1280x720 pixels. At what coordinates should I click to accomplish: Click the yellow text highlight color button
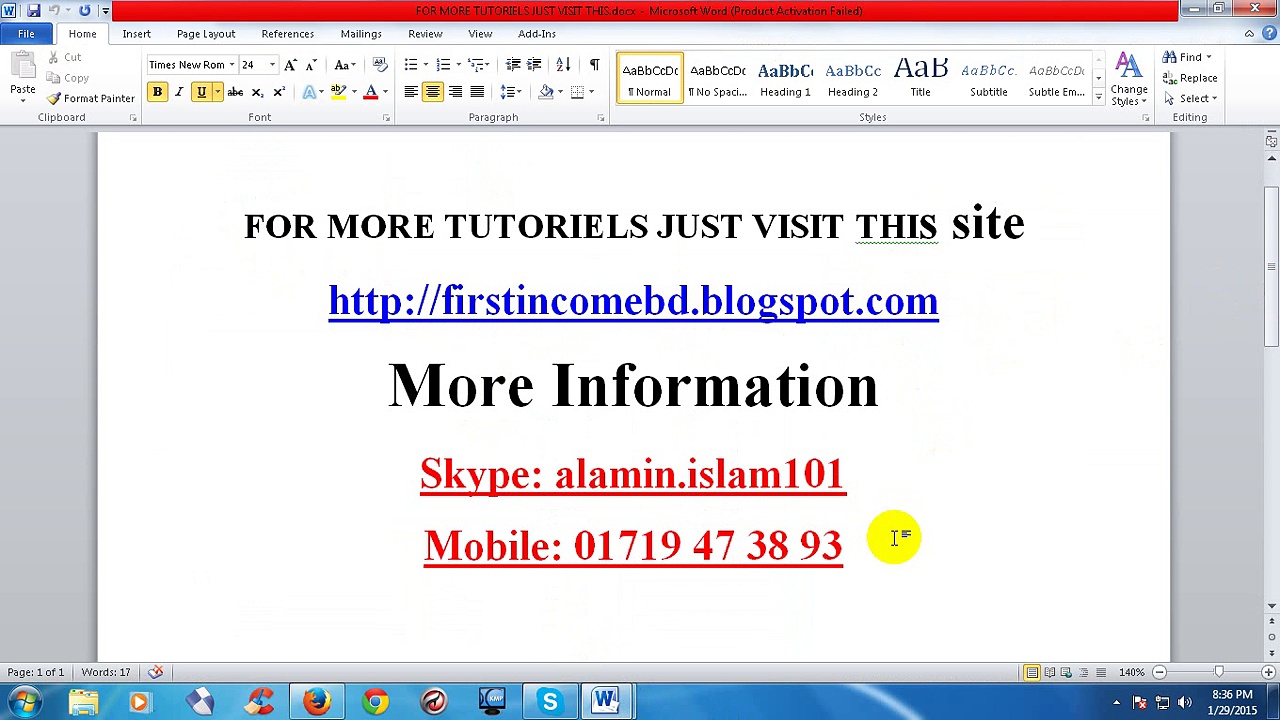pos(338,92)
